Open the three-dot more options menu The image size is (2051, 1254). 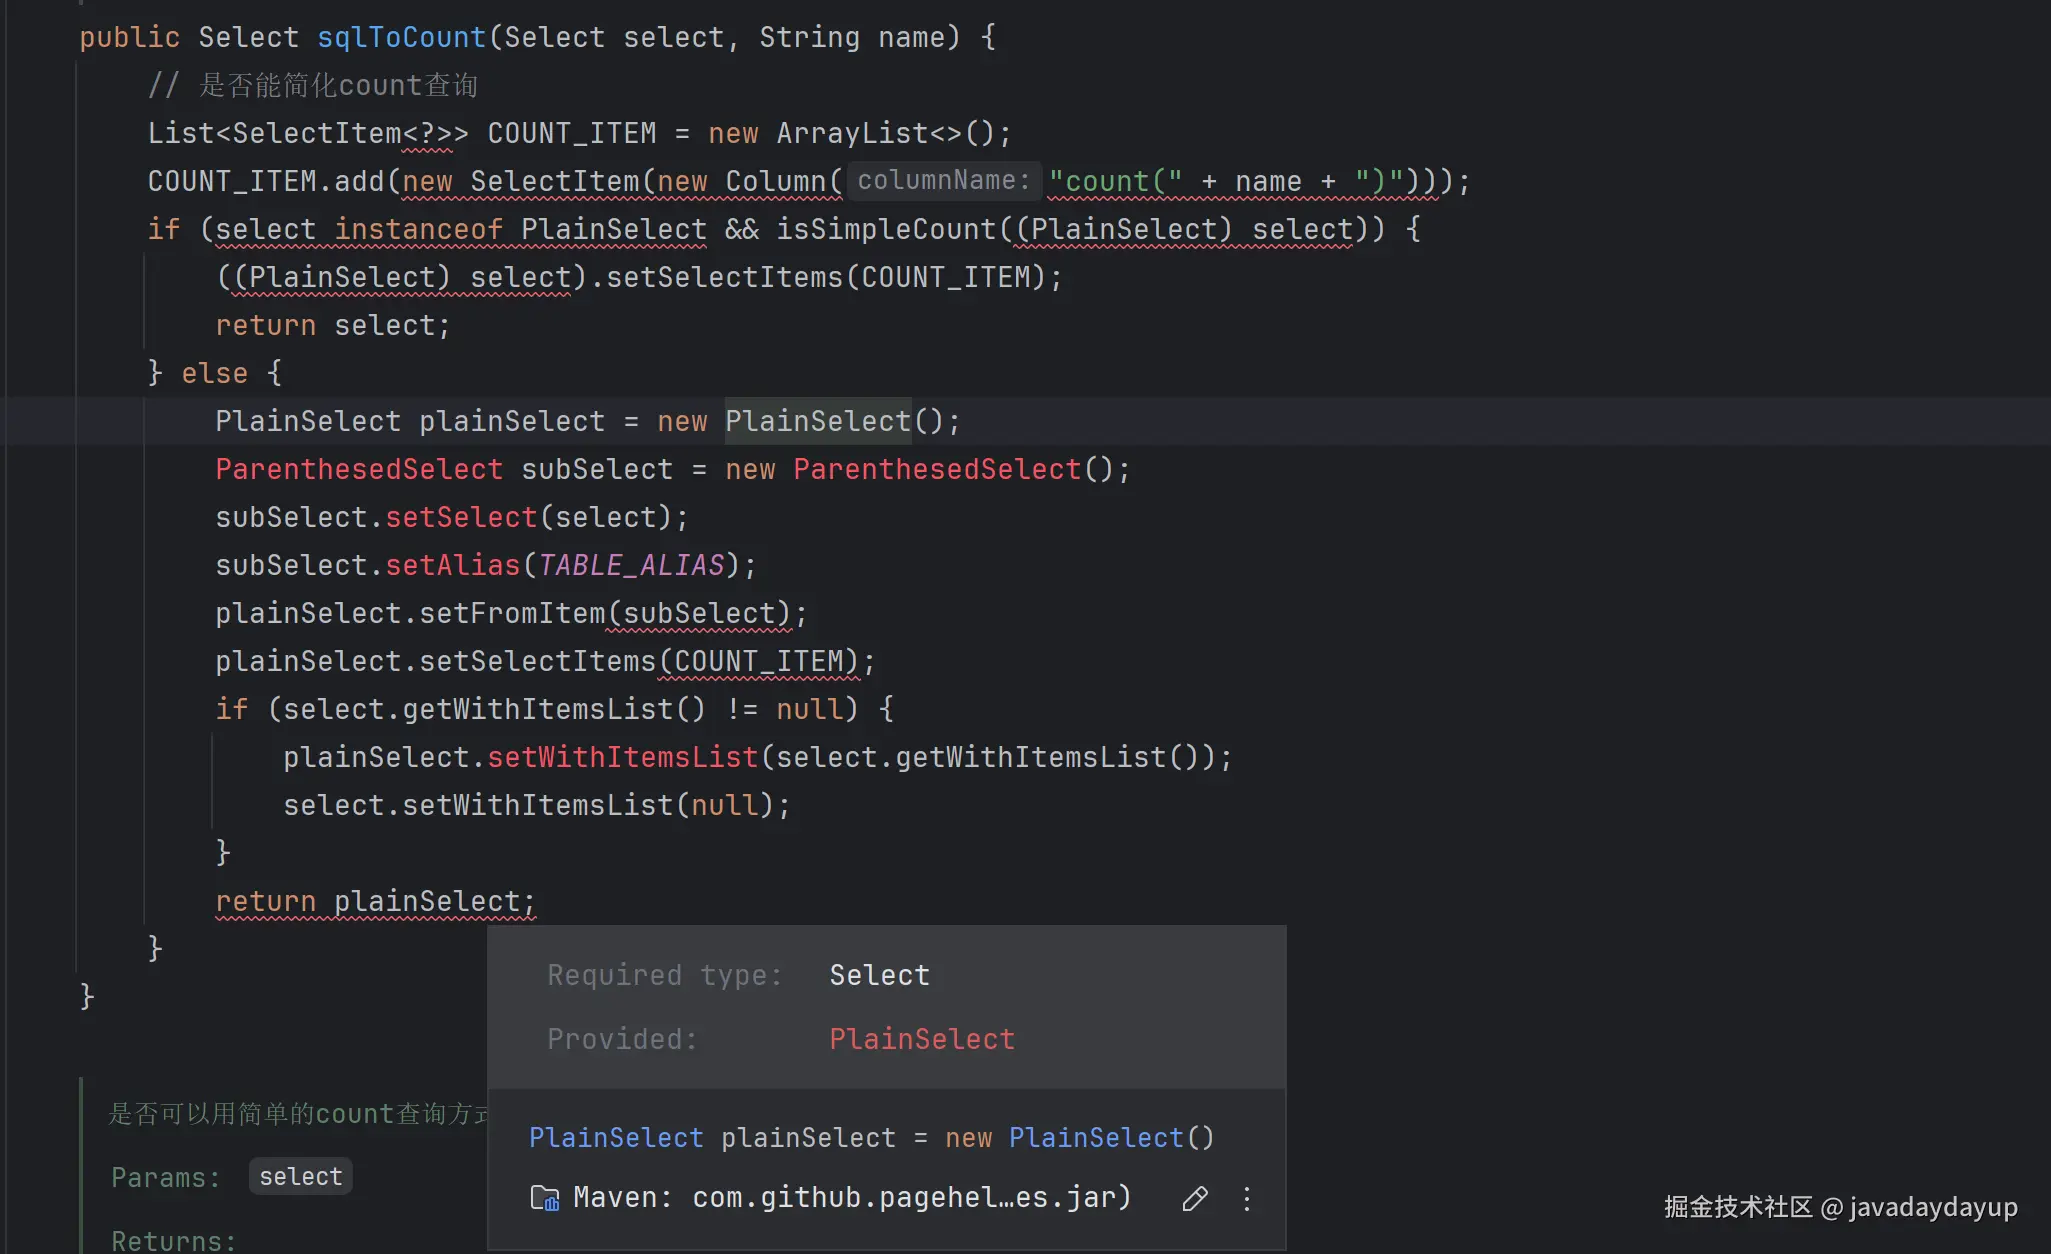[1246, 1198]
